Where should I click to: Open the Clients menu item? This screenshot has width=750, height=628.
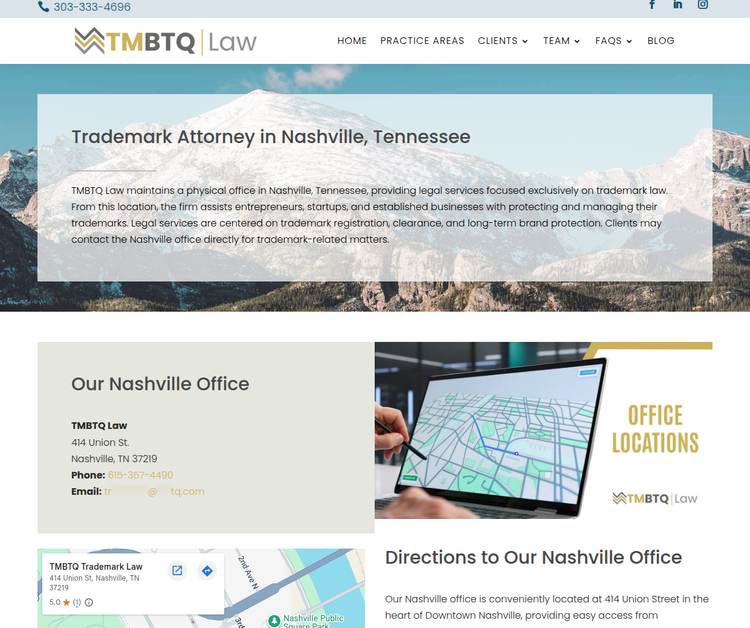pos(497,41)
